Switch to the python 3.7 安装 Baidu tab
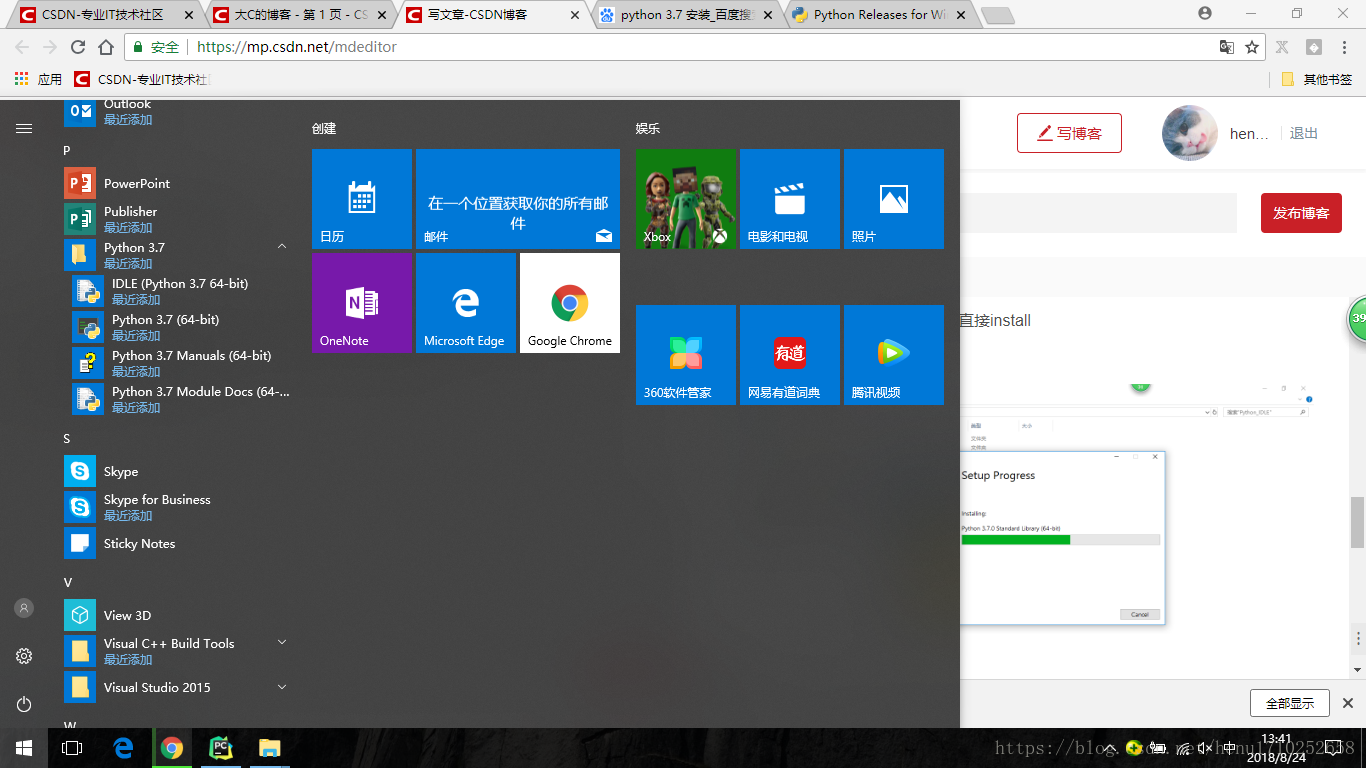This screenshot has width=1366, height=768. point(687,15)
